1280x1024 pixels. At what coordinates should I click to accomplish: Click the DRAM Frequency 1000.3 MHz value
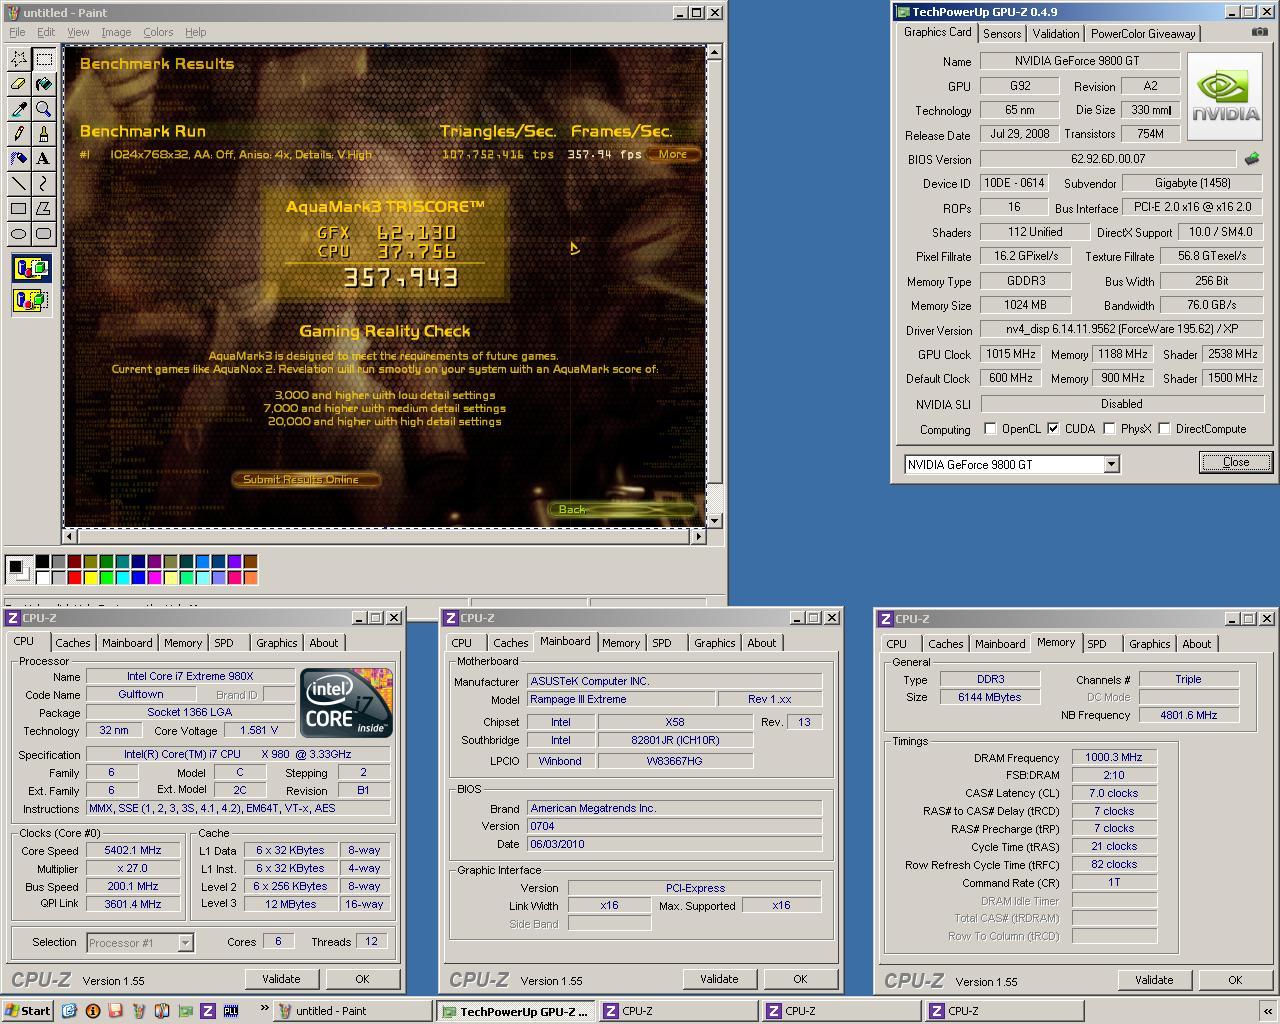tap(1114, 757)
